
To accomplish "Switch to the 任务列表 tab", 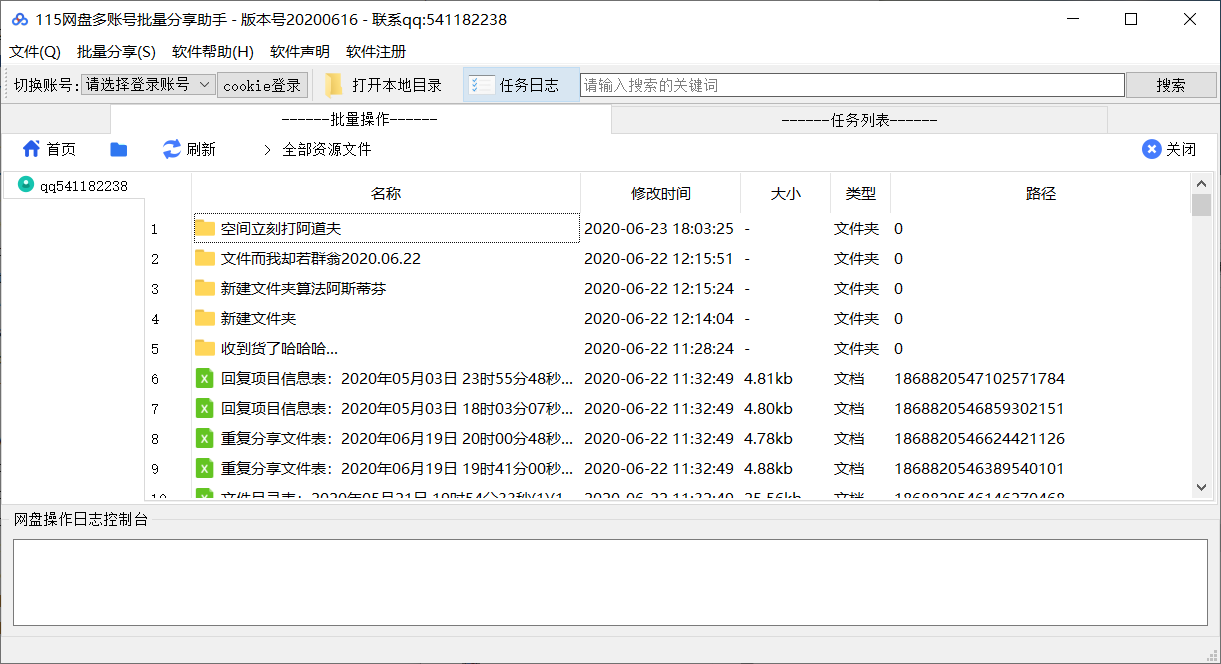I will point(858,118).
